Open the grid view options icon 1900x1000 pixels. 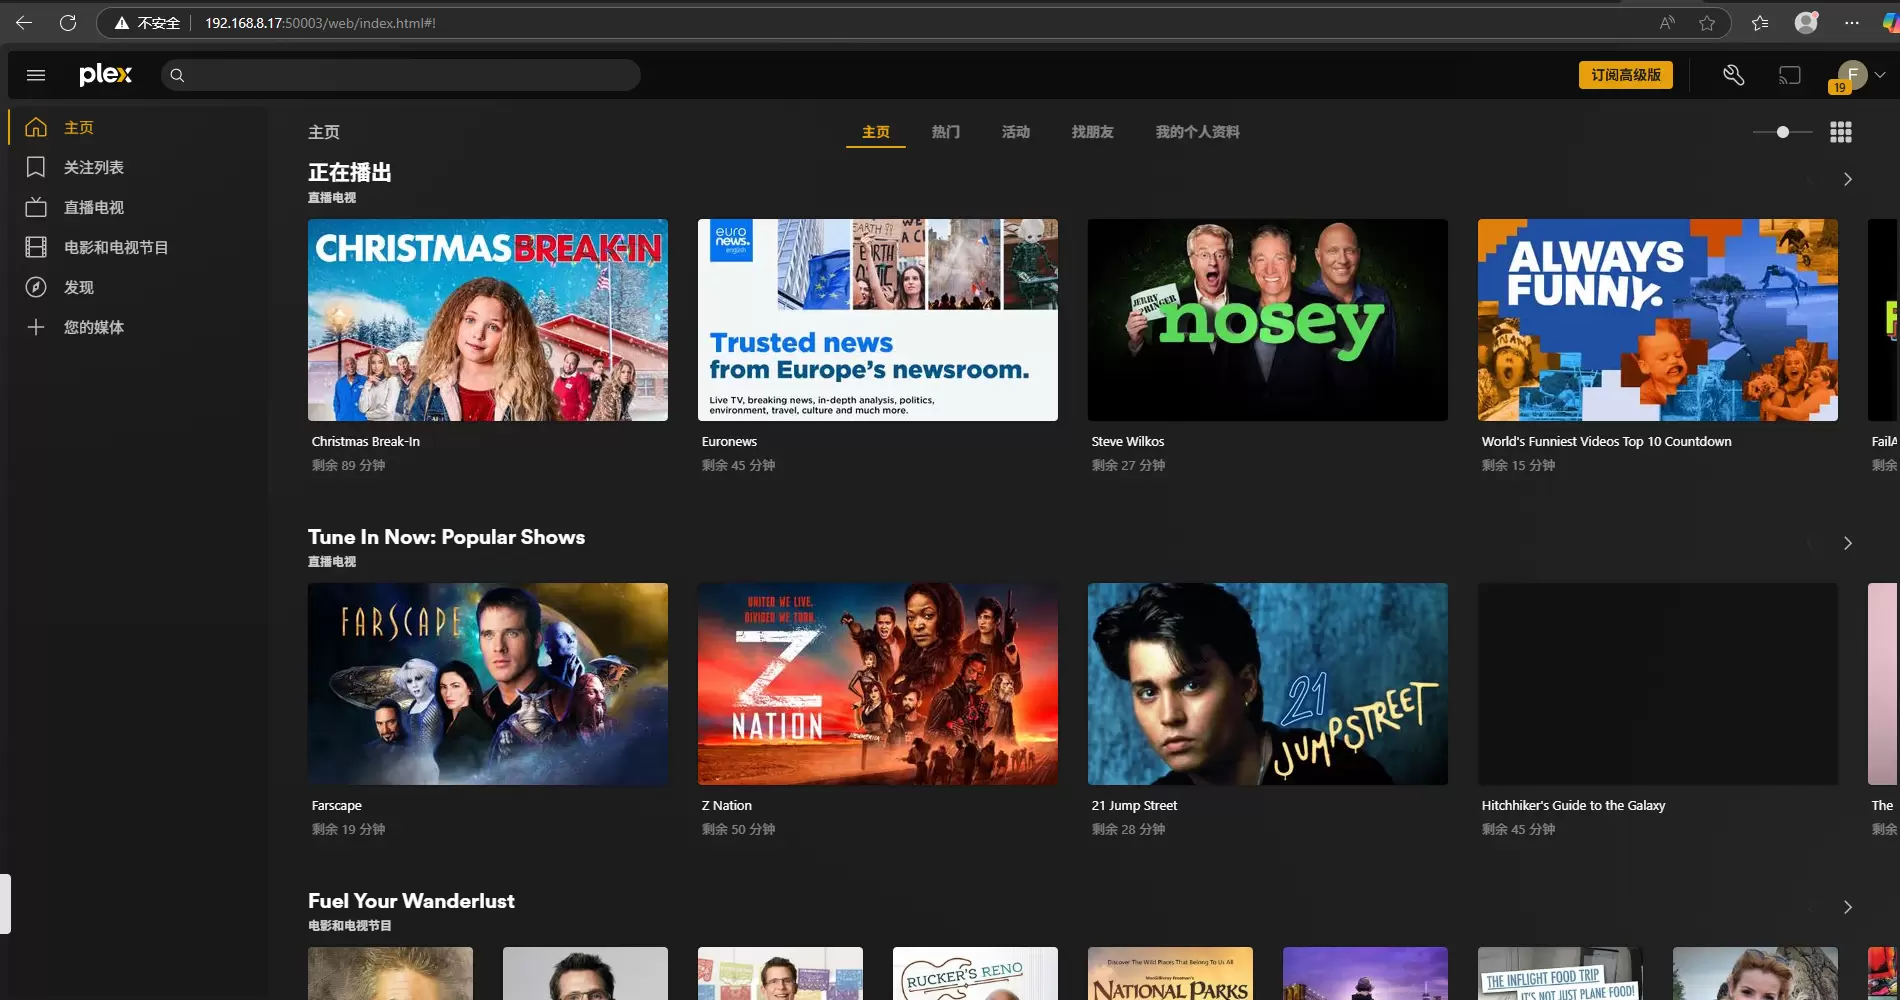tap(1840, 132)
